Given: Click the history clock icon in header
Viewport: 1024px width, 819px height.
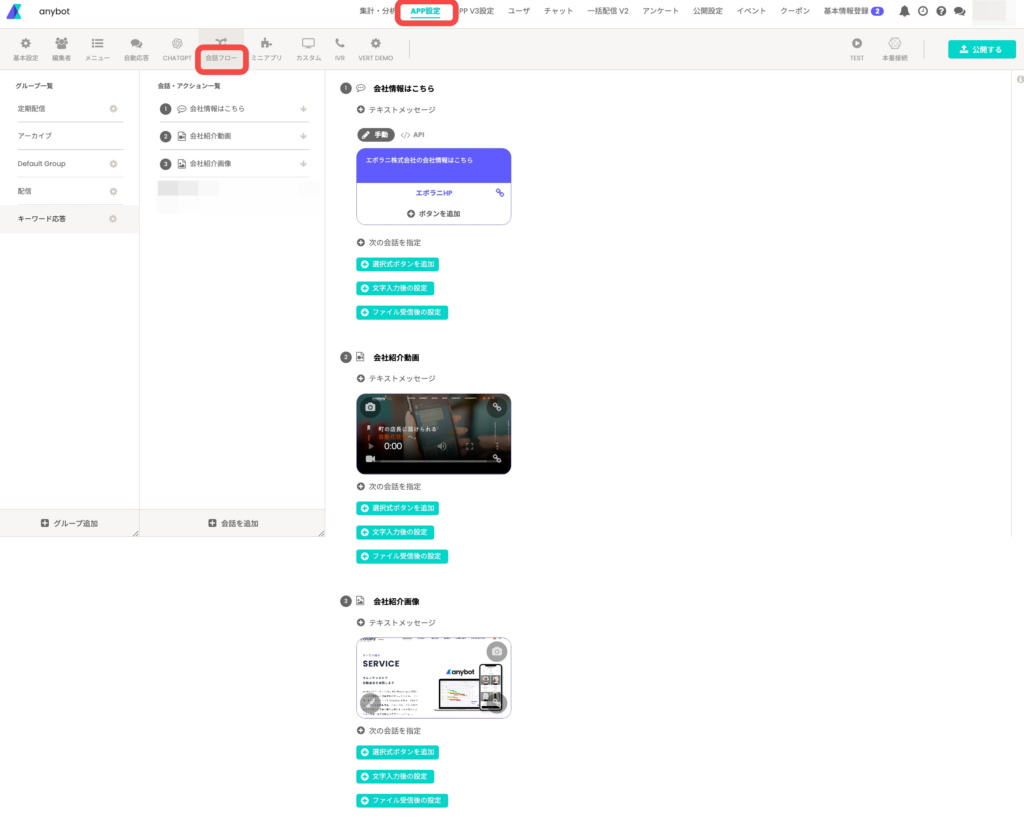Looking at the screenshot, I should [922, 11].
